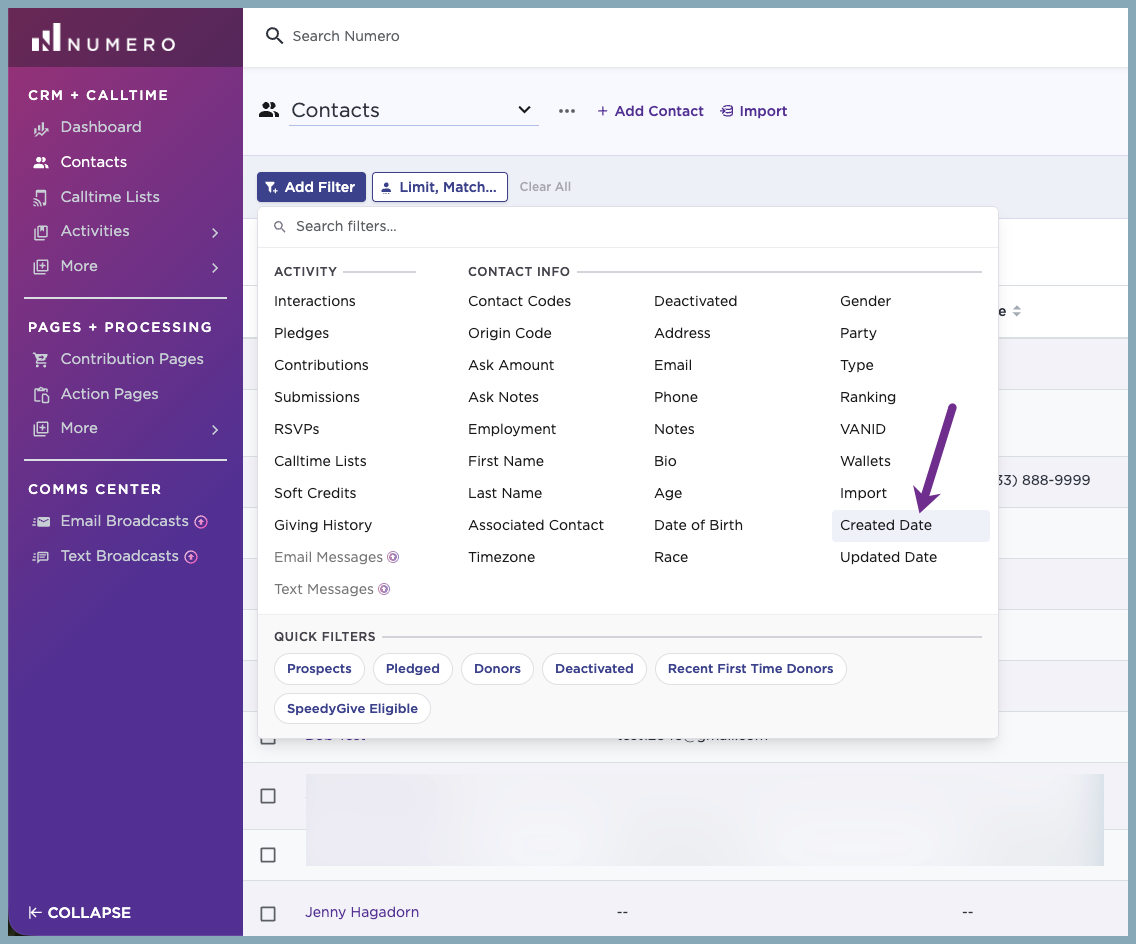1136x944 pixels.
Task: Click the Action Pages clipboard icon
Action: tap(41, 395)
